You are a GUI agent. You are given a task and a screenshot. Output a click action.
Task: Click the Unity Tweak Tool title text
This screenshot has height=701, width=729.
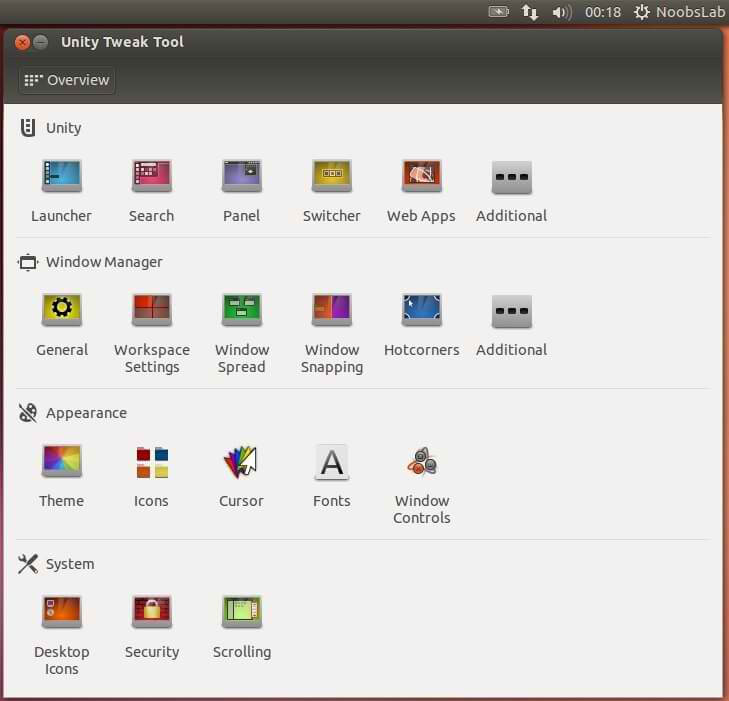[122, 42]
